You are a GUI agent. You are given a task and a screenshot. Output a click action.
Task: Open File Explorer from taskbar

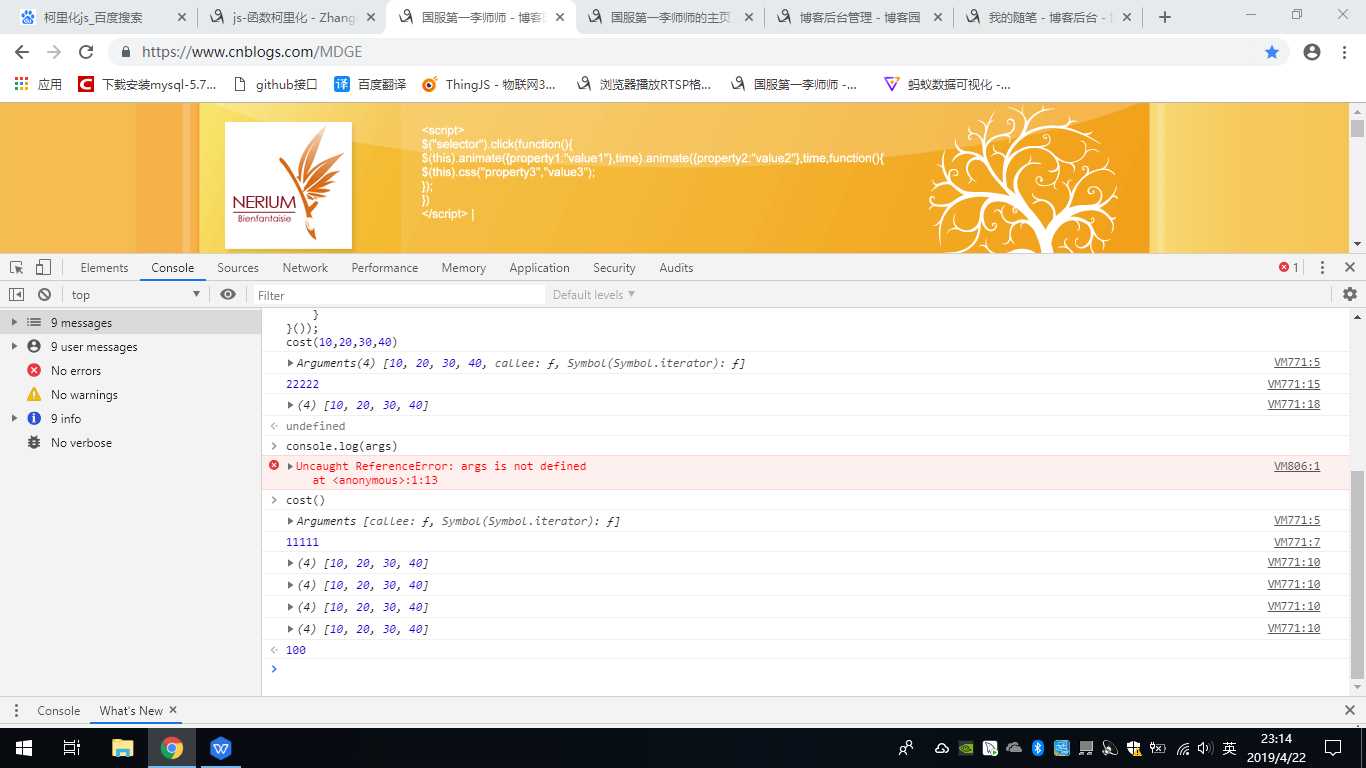[x=122, y=747]
